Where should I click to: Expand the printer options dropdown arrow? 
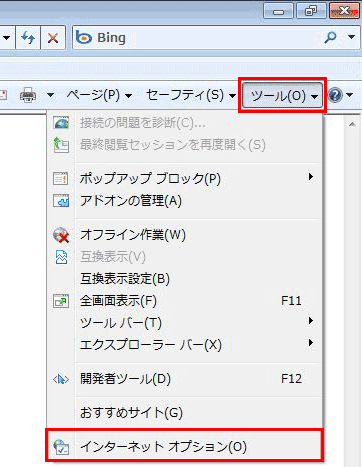coord(50,96)
